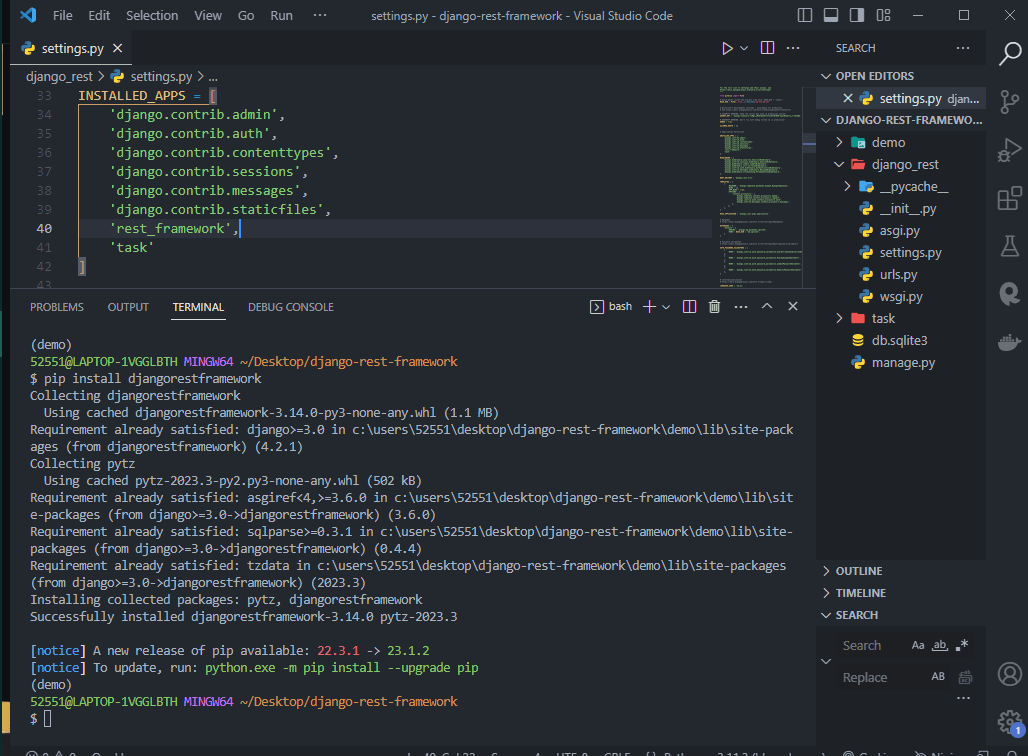Screen dimensions: 1028x756
Task: Toggle the bottom panel layout icon
Action: 831,15
